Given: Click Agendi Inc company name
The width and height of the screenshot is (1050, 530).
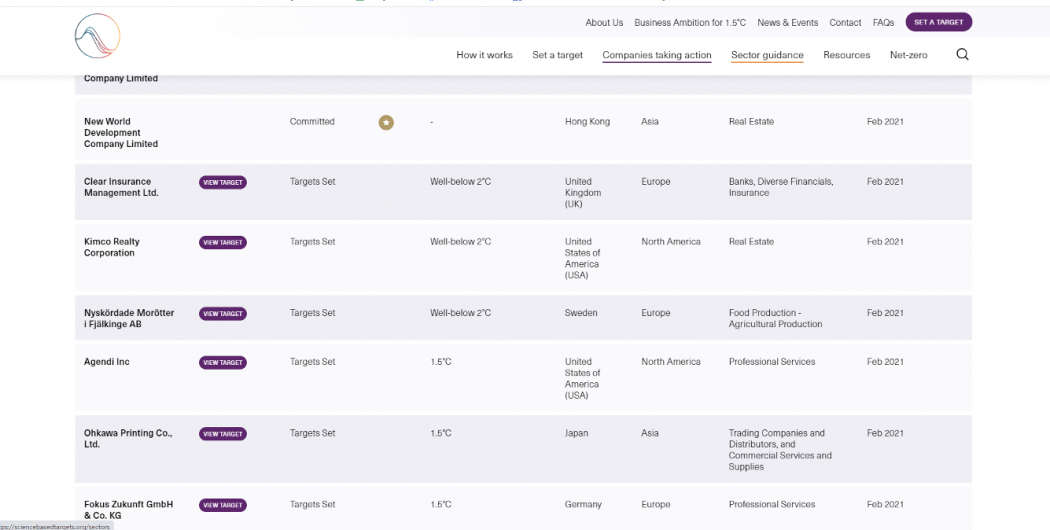Looking at the screenshot, I should coord(106,362).
